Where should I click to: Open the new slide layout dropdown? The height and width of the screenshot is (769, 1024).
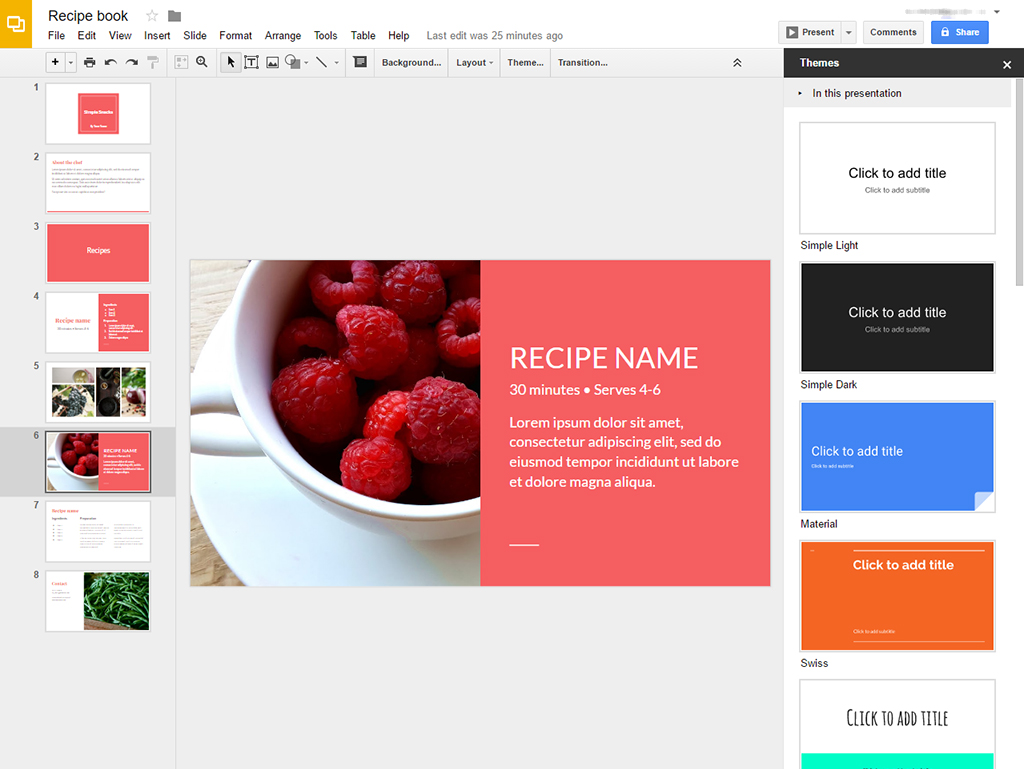tap(70, 62)
